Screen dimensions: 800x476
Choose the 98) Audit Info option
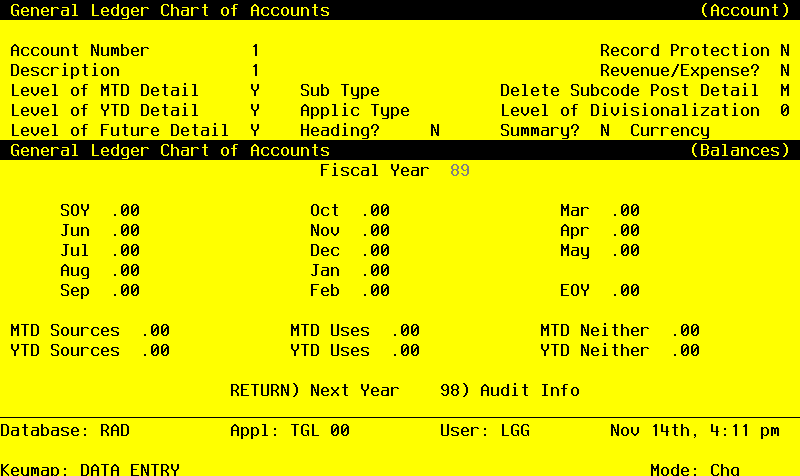click(x=510, y=390)
